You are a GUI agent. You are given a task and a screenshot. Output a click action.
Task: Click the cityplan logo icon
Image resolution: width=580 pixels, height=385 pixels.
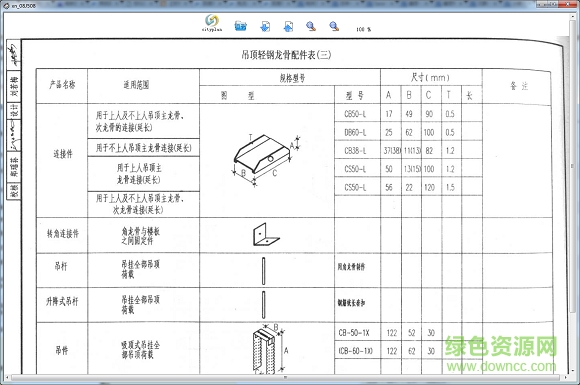[x=212, y=23]
